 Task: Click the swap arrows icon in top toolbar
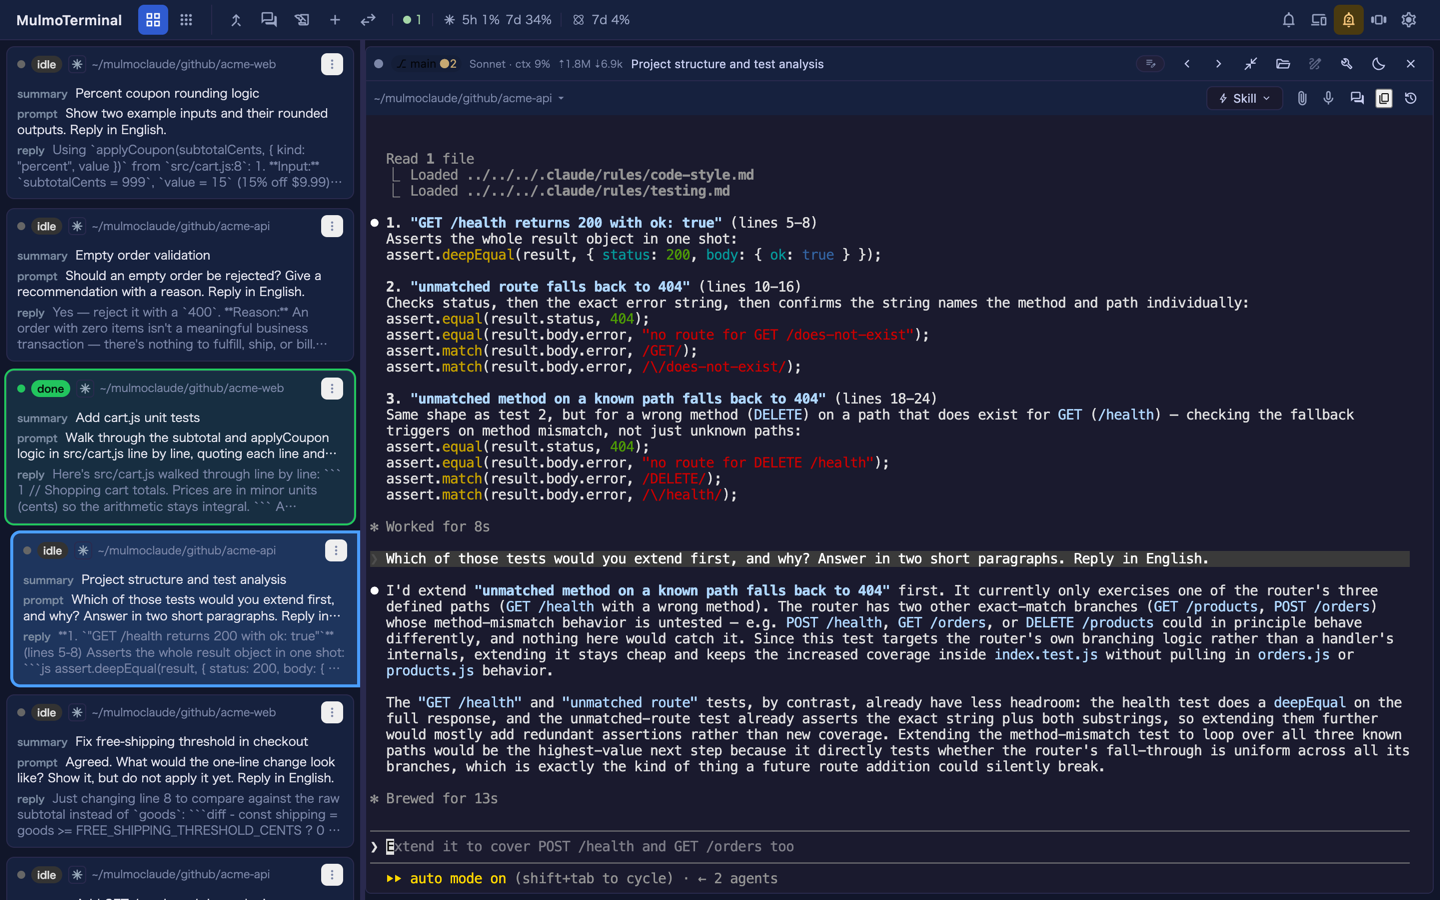pos(368,20)
